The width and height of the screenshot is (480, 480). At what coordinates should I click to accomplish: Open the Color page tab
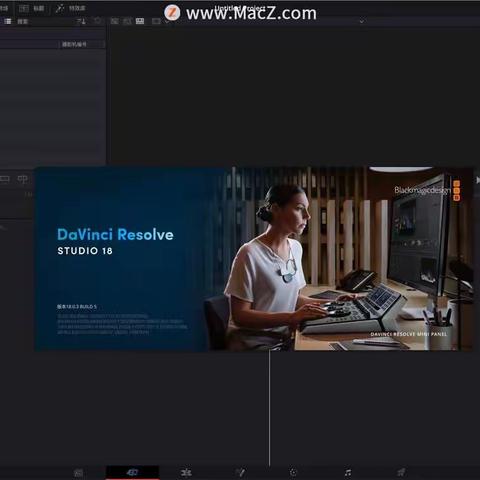pyautogui.click(x=293, y=472)
